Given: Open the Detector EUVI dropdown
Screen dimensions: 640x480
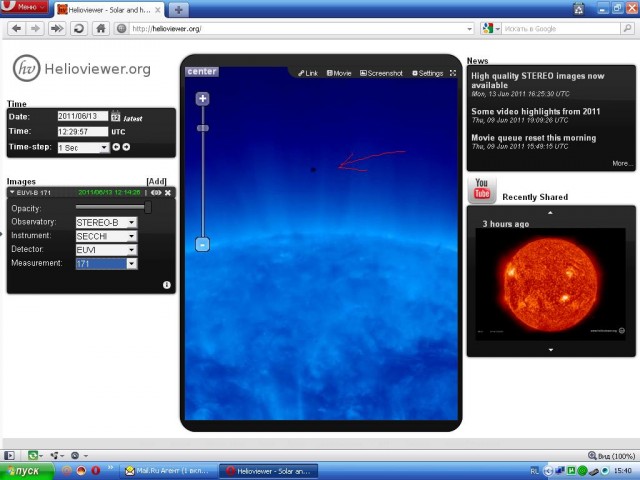Looking at the screenshot, I should (107, 250).
